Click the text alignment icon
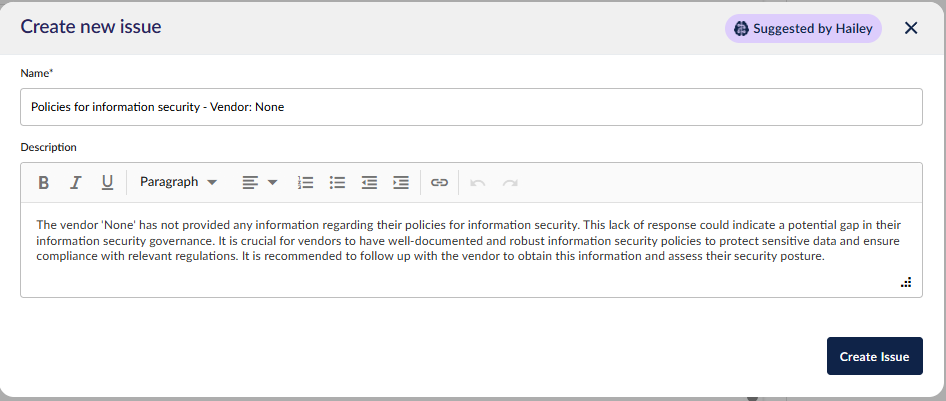This screenshot has height=401, width=946. click(x=250, y=182)
